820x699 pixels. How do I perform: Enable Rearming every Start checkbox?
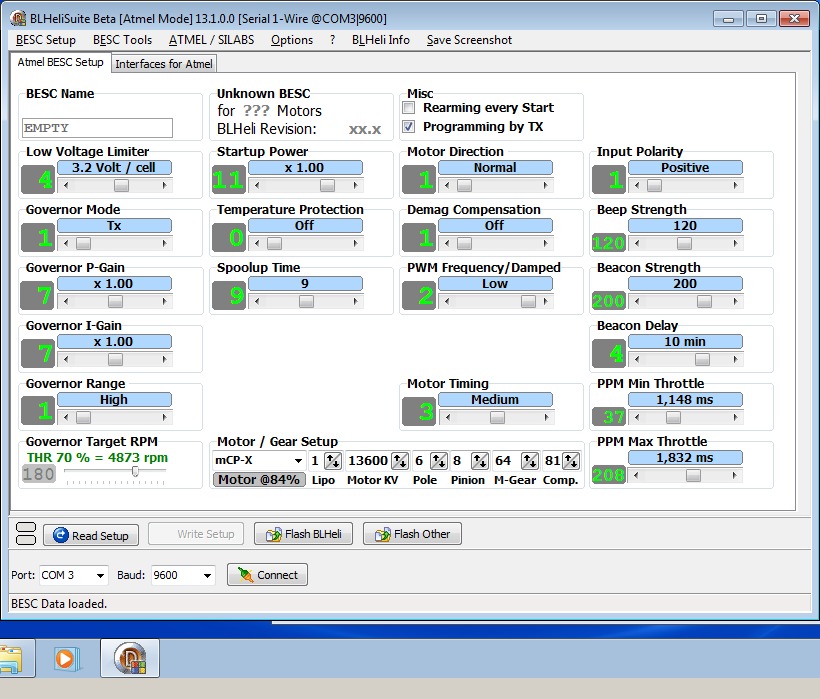pos(408,108)
